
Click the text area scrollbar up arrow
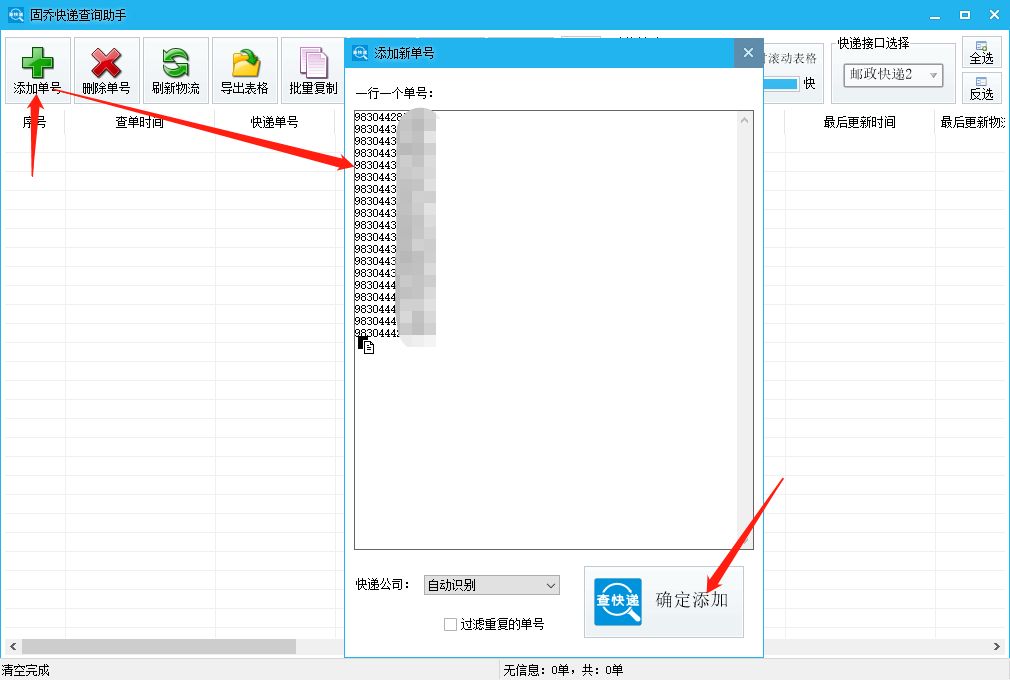pos(745,120)
